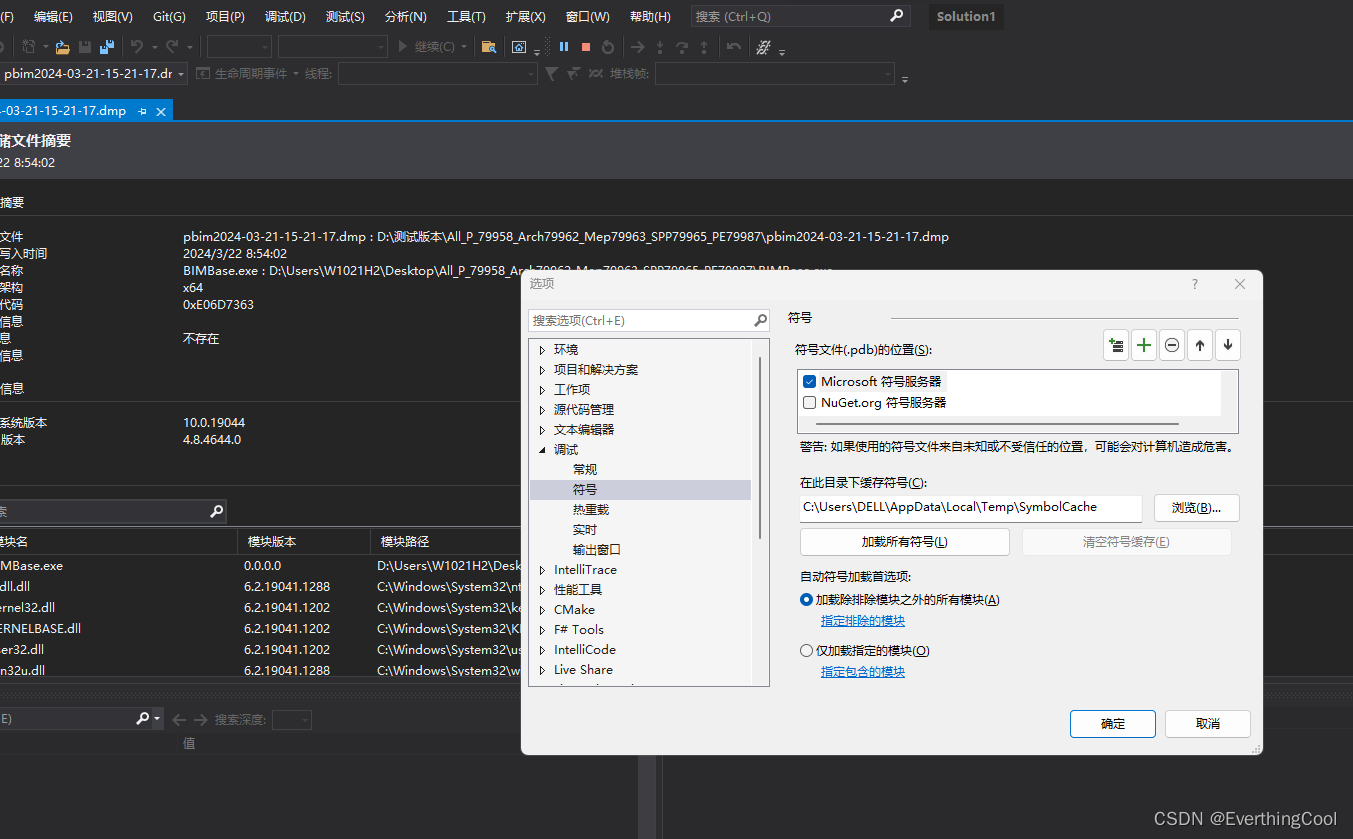
Task: Click the symbol location list horizontal scrollbar
Action: click(x=998, y=424)
